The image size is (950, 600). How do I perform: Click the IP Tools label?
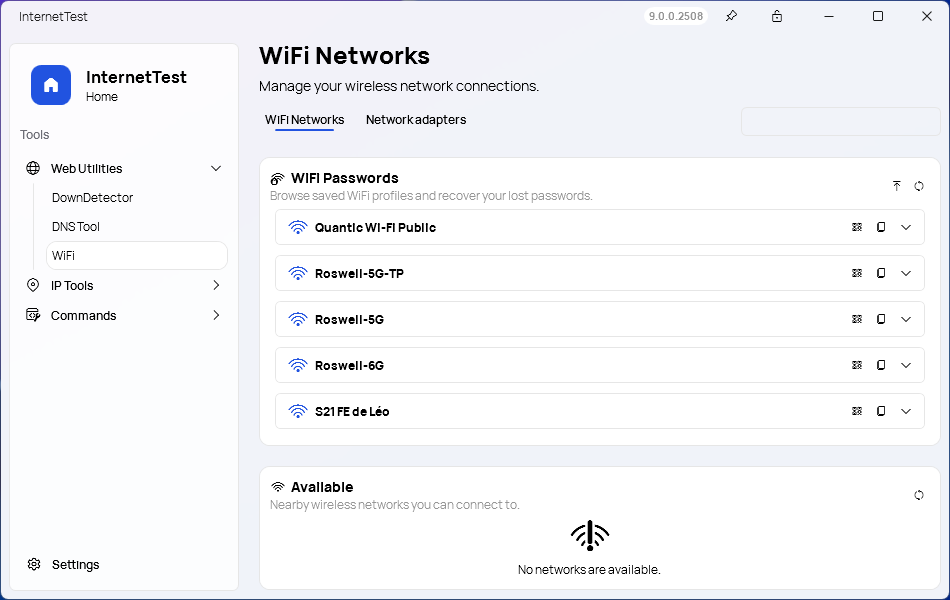pyautogui.click(x=72, y=285)
